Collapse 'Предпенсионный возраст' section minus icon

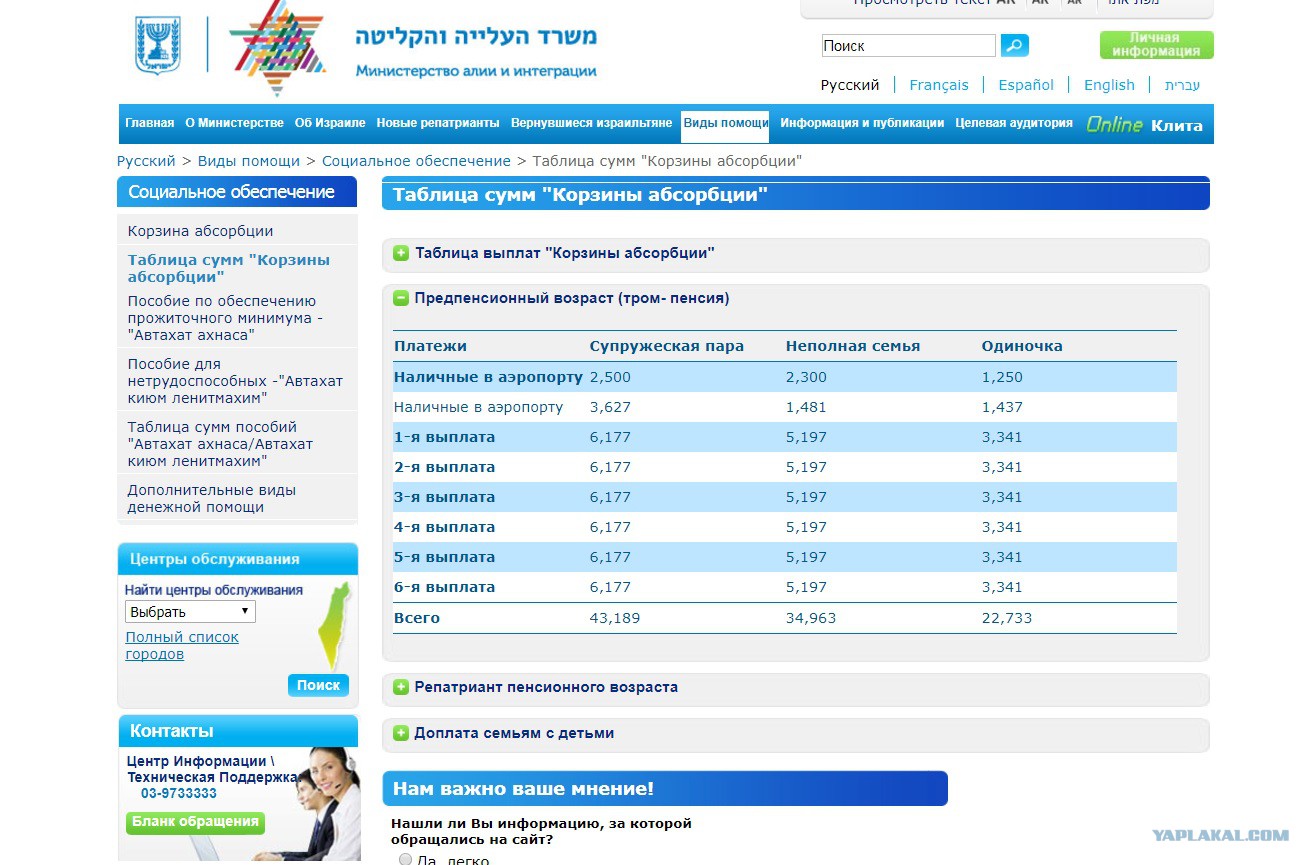pyautogui.click(x=401, y=298)
